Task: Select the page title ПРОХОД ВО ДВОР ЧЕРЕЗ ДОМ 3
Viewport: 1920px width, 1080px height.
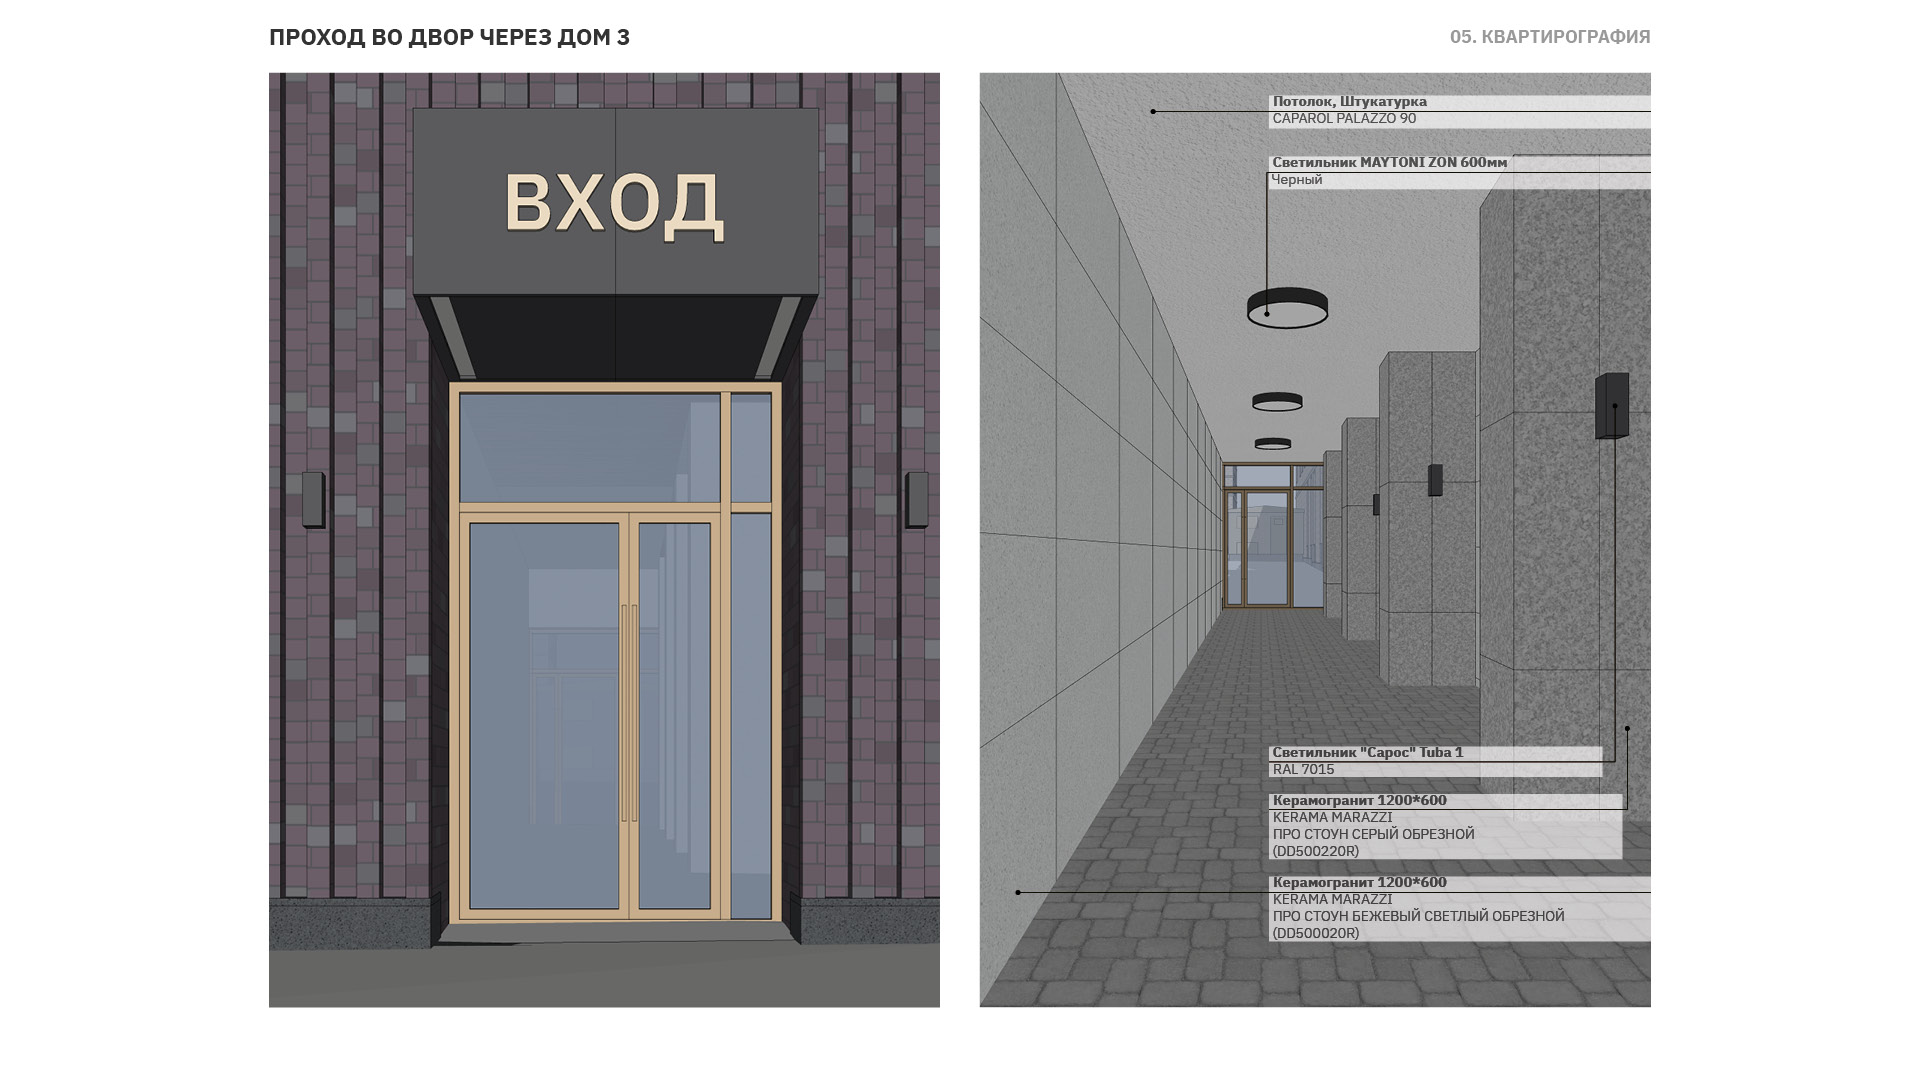Action: point(449,37)
